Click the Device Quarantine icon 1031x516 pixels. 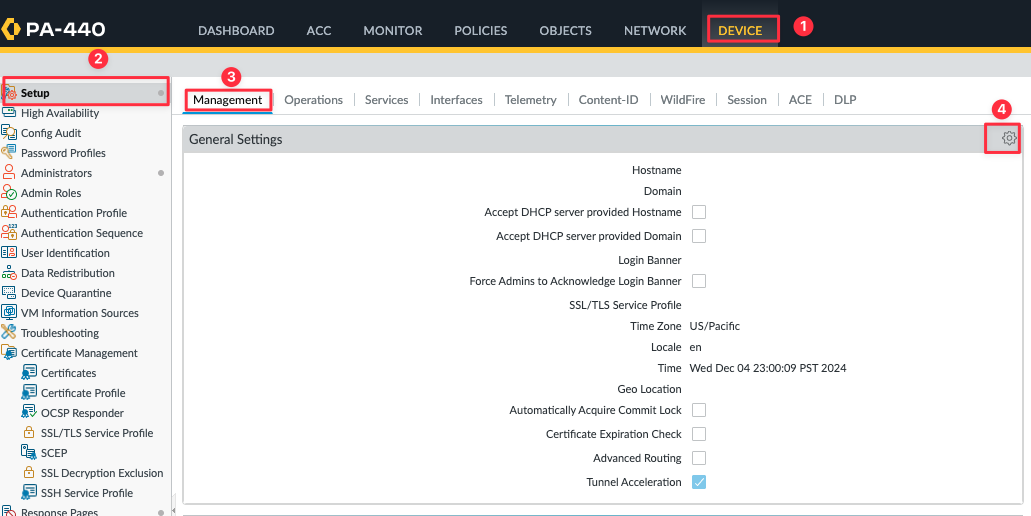[9, 293]
